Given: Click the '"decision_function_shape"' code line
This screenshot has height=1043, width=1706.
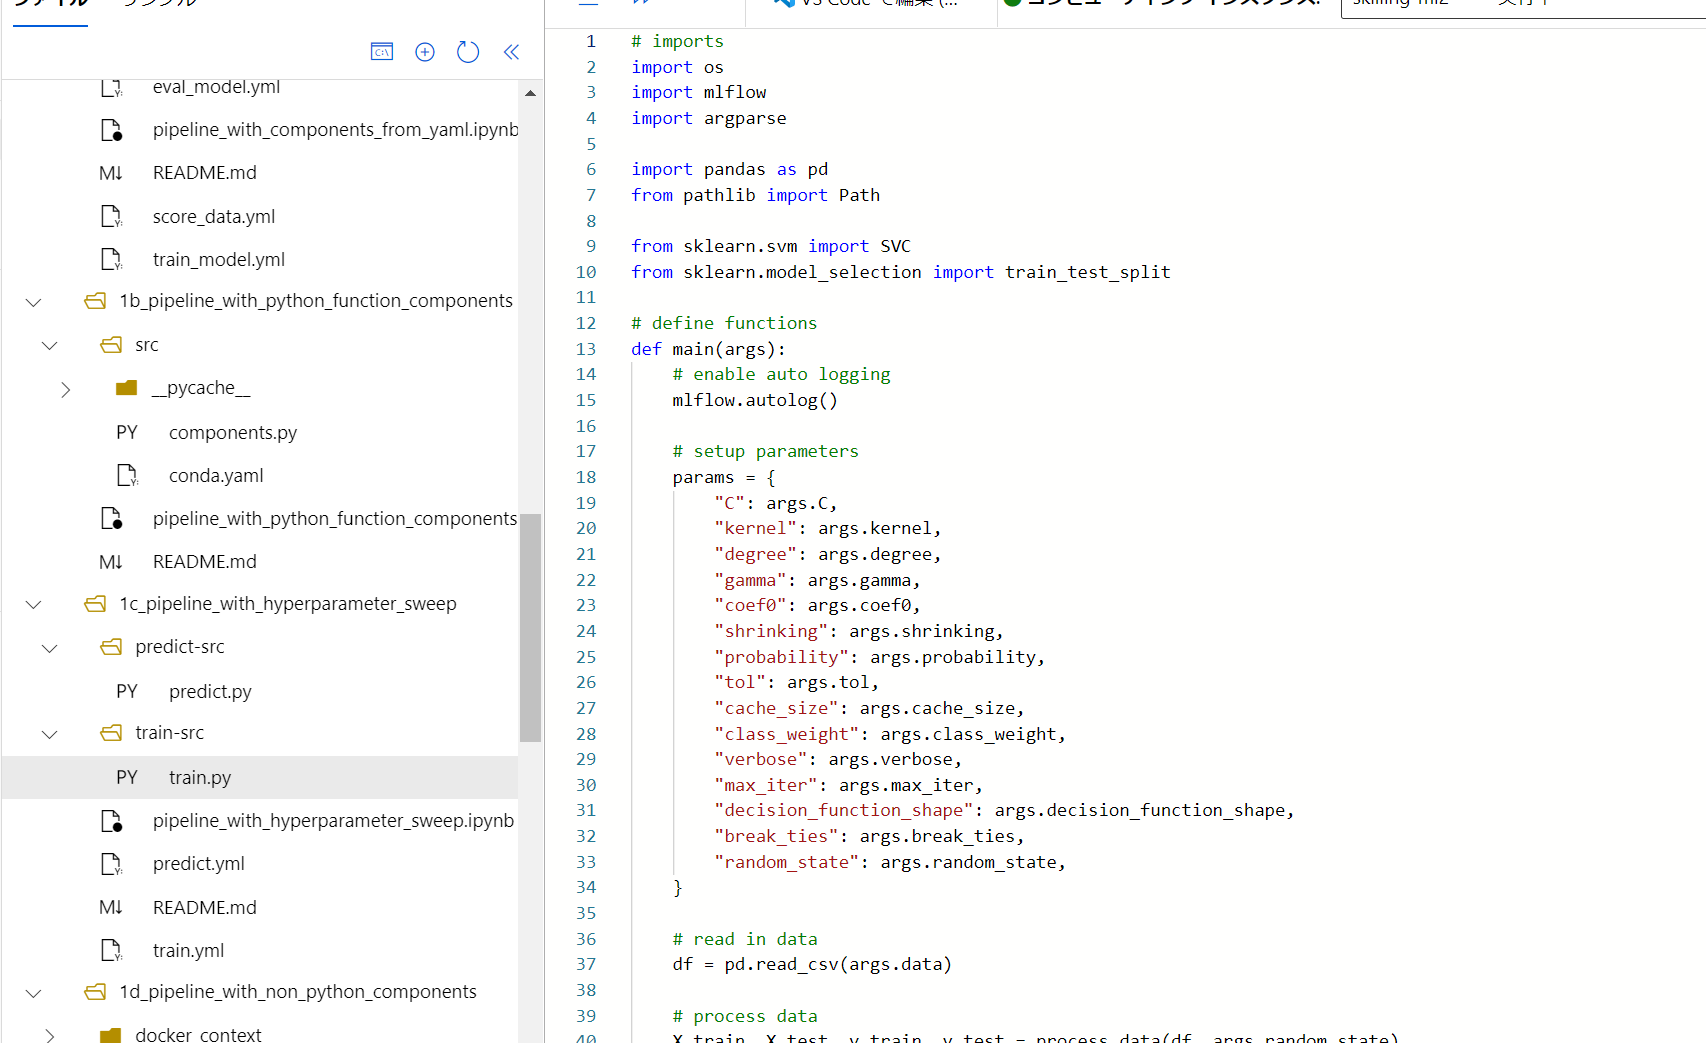Looking at the screenshot, I should click(1004, 810).
